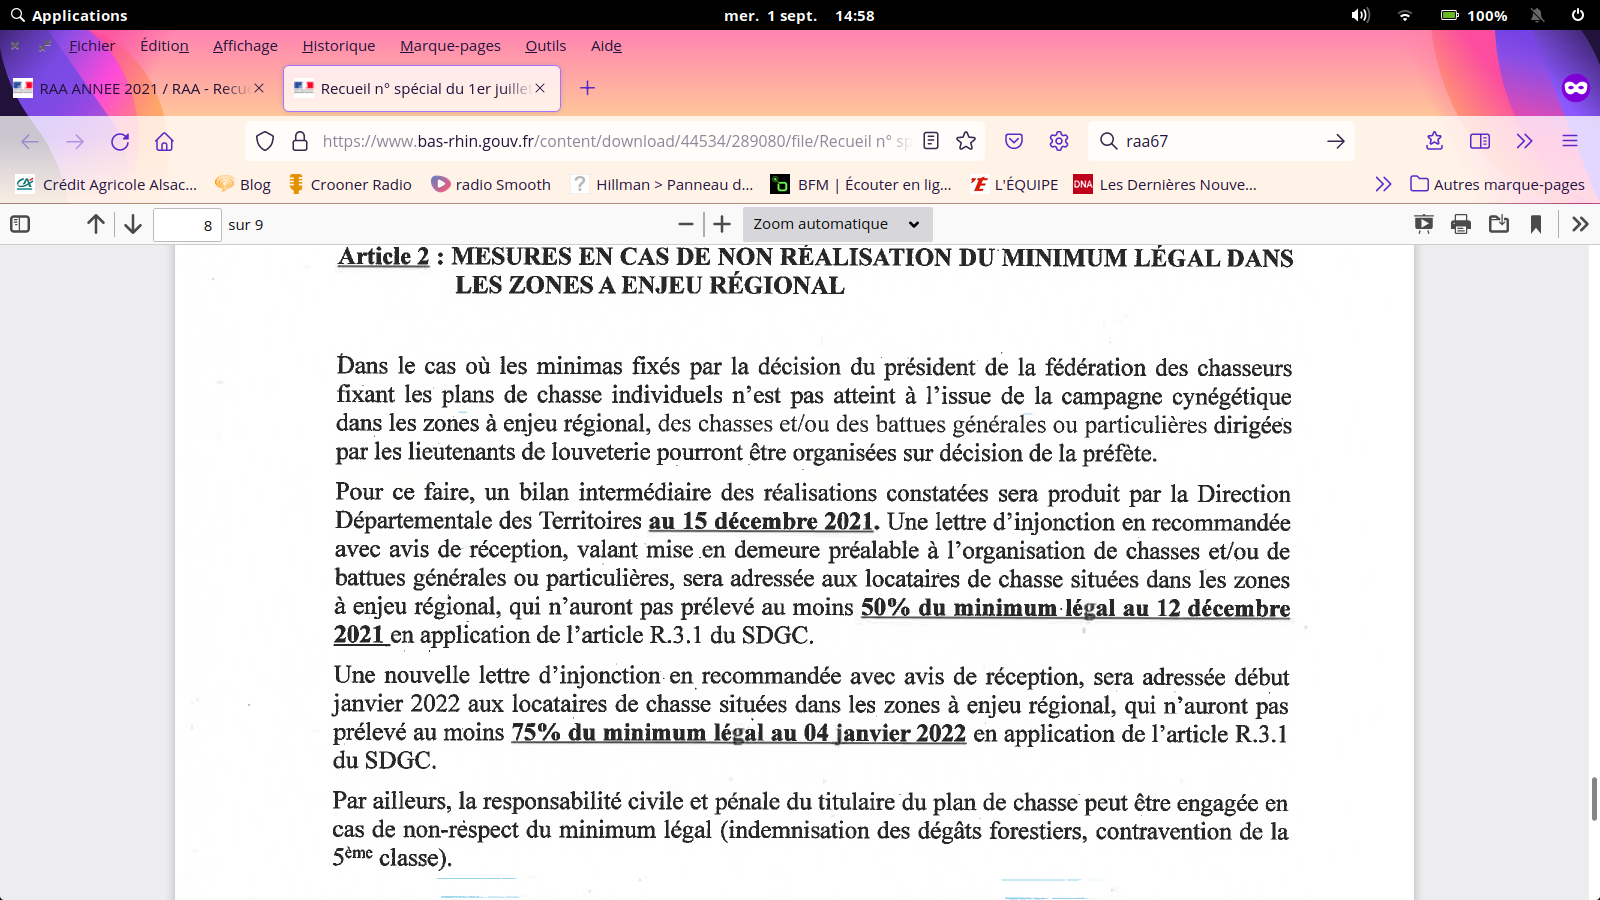This screenshot has width=1600, height=900.
Task: Open the Crooner Radio bookmark
Action: click(x=350, y=184)
